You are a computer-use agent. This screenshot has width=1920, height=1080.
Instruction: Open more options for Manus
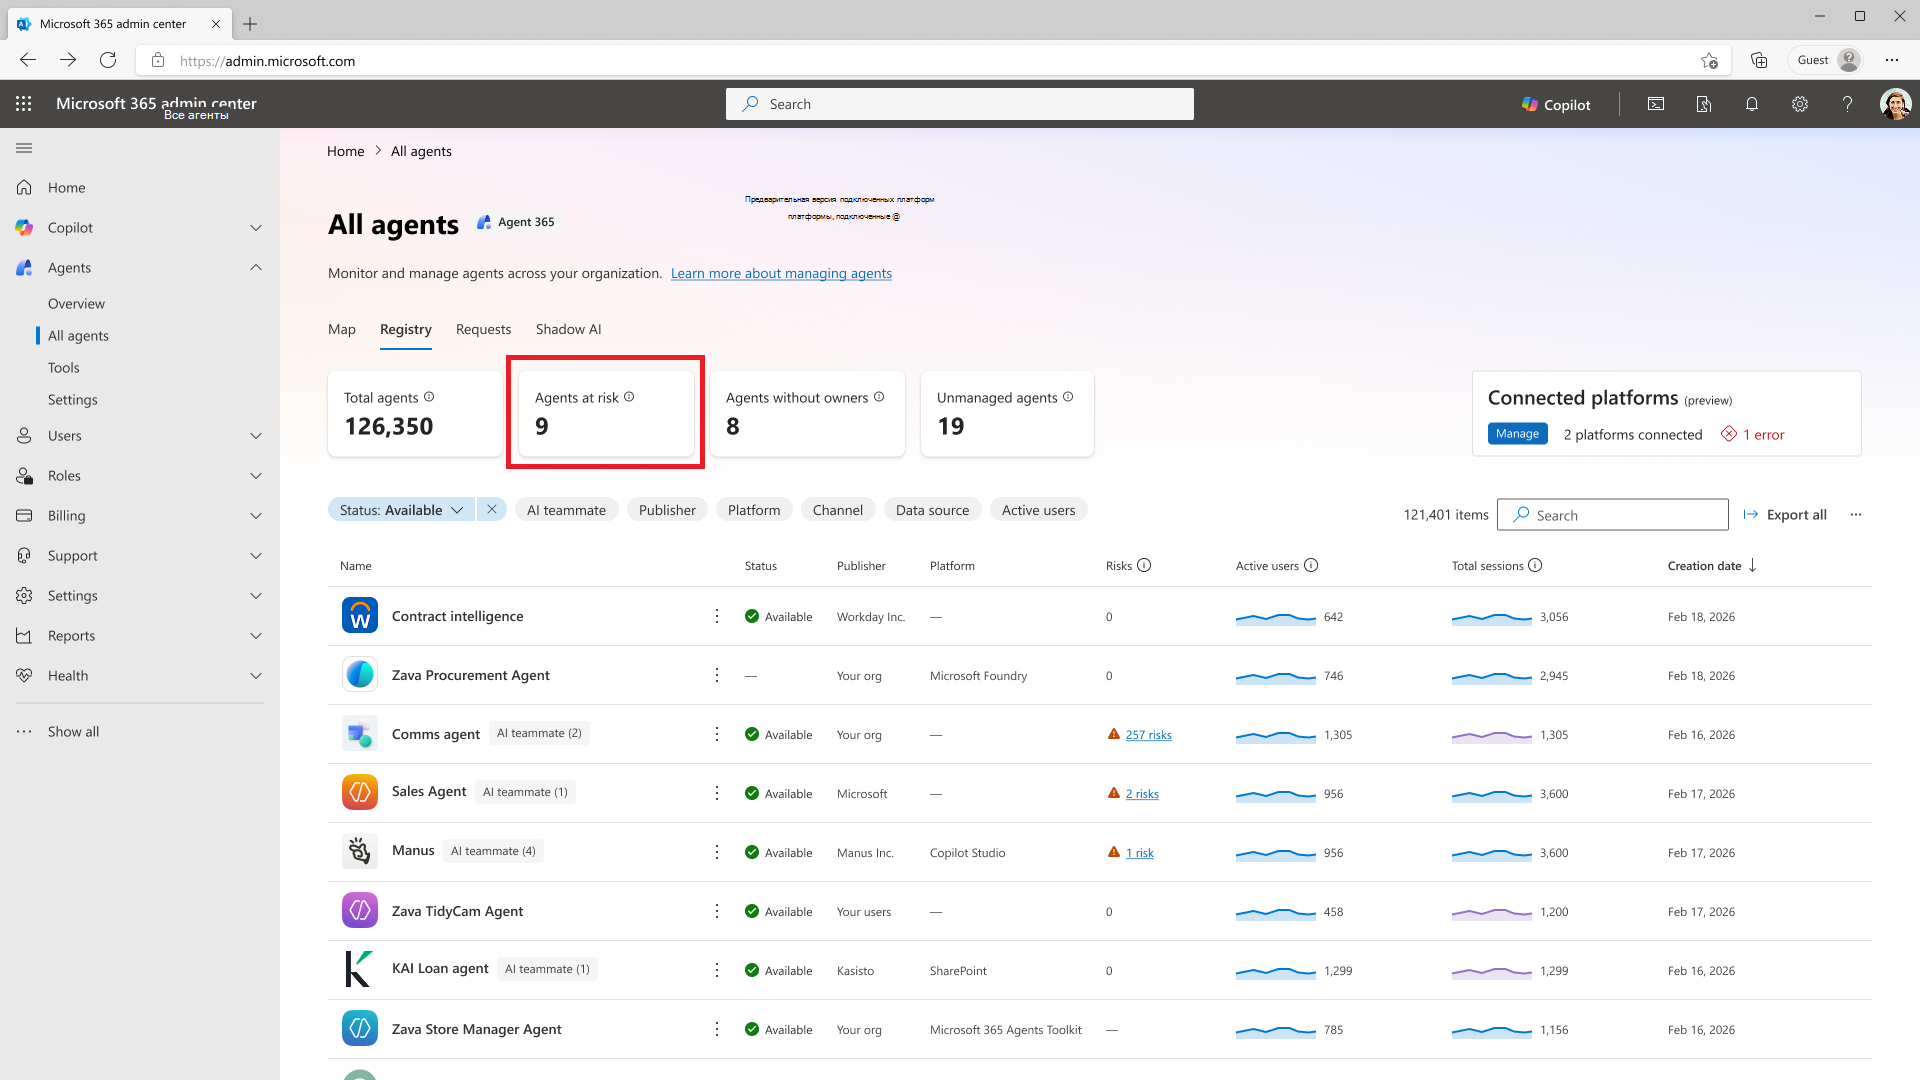tap(717, 852)
